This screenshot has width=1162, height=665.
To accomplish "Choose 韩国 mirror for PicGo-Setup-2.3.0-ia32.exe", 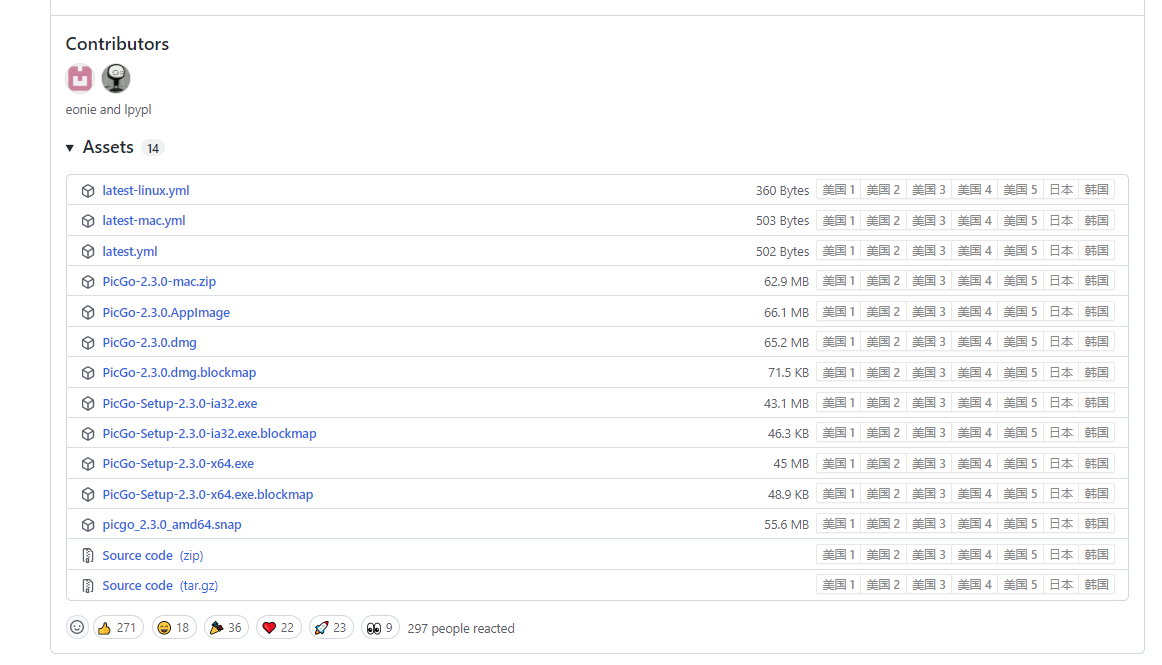I will coord(1096,403).
